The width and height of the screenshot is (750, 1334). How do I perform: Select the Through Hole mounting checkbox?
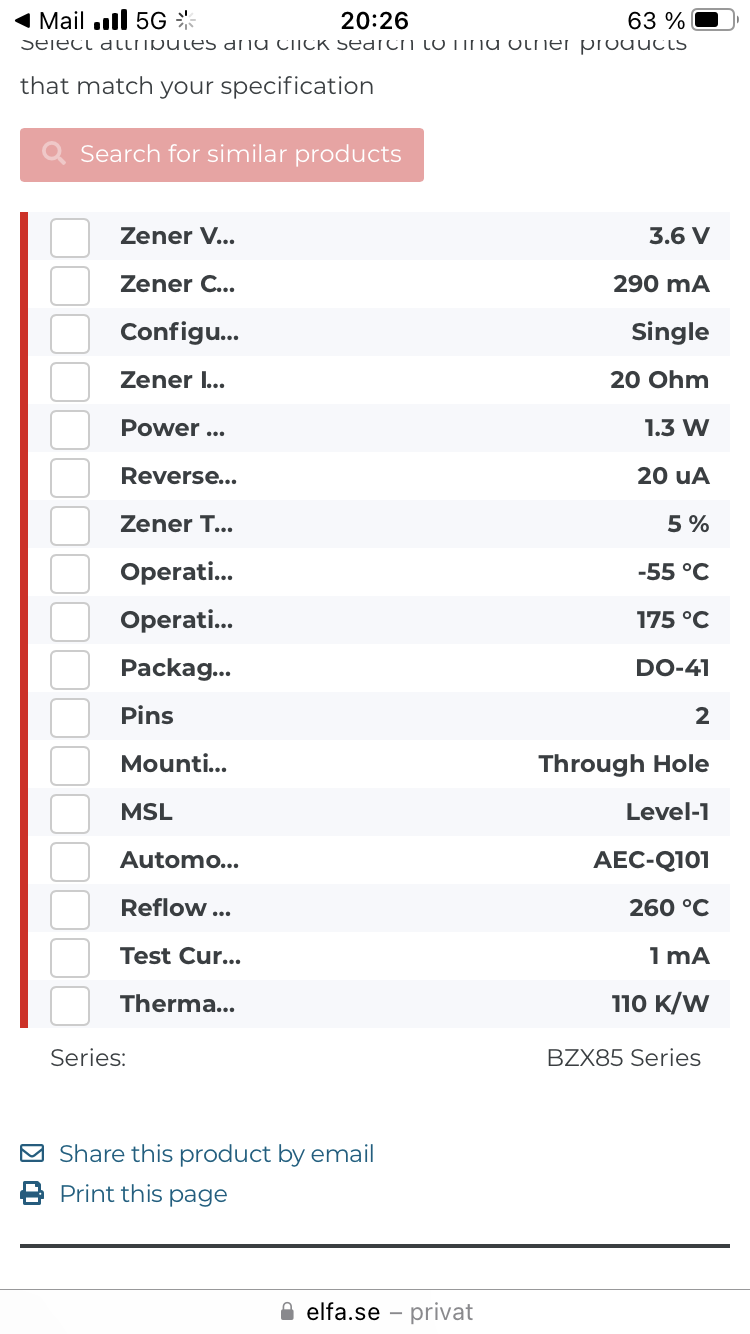tap(69, 765)
